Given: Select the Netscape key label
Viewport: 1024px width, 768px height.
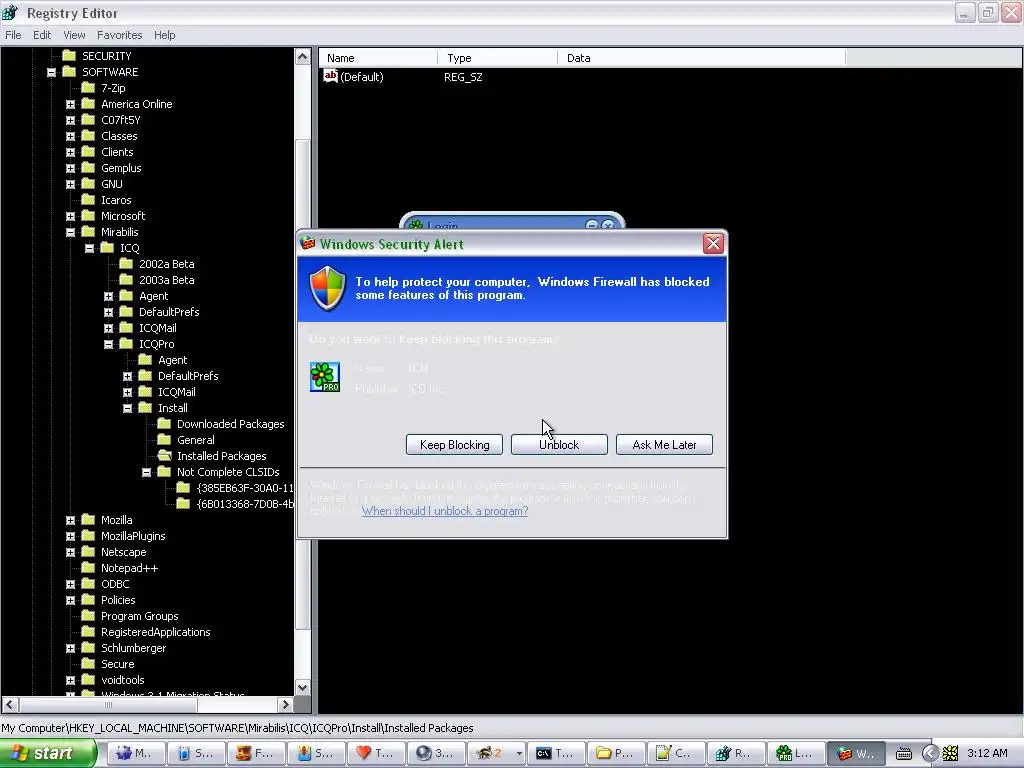Looking at the screenshot, I should [x=123, y=552].
